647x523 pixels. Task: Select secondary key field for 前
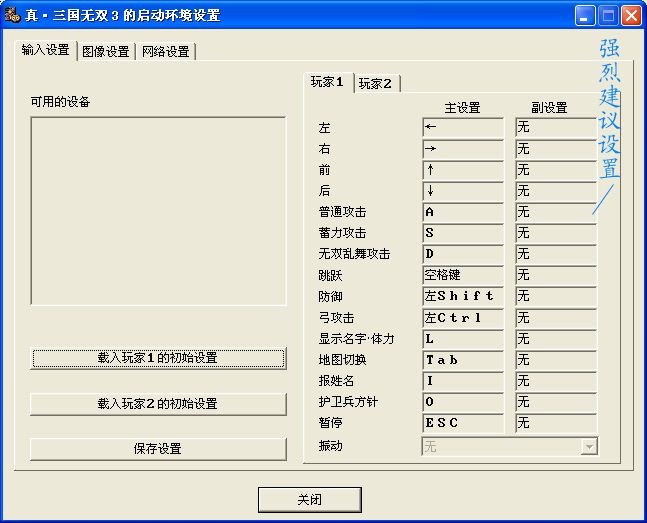[x=556, y=170]
